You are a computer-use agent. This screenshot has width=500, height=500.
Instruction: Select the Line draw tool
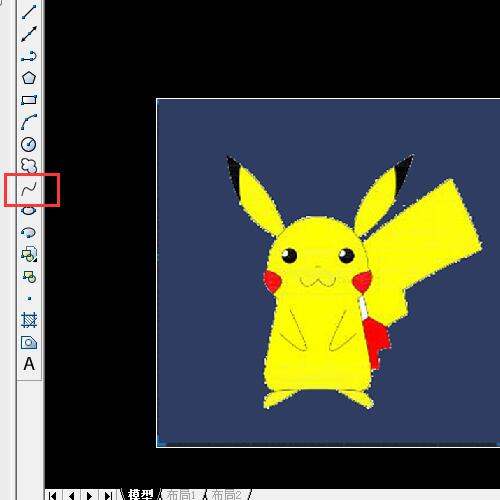29,12
